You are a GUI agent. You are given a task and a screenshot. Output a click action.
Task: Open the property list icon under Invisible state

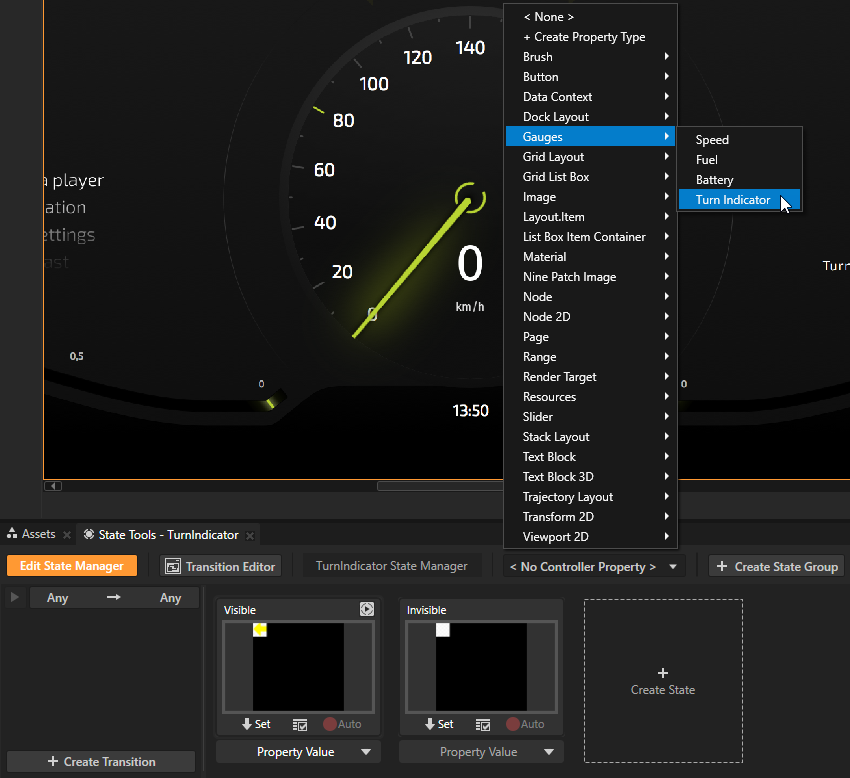pyautogui.click(x=483, y=724)
